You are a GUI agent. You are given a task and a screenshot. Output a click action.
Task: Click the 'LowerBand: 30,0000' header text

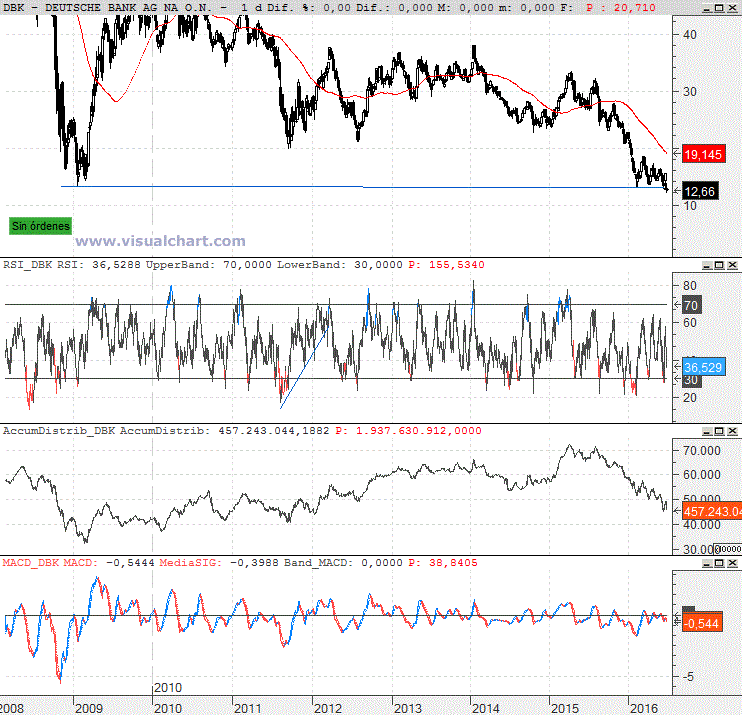[x=340, y=265]
